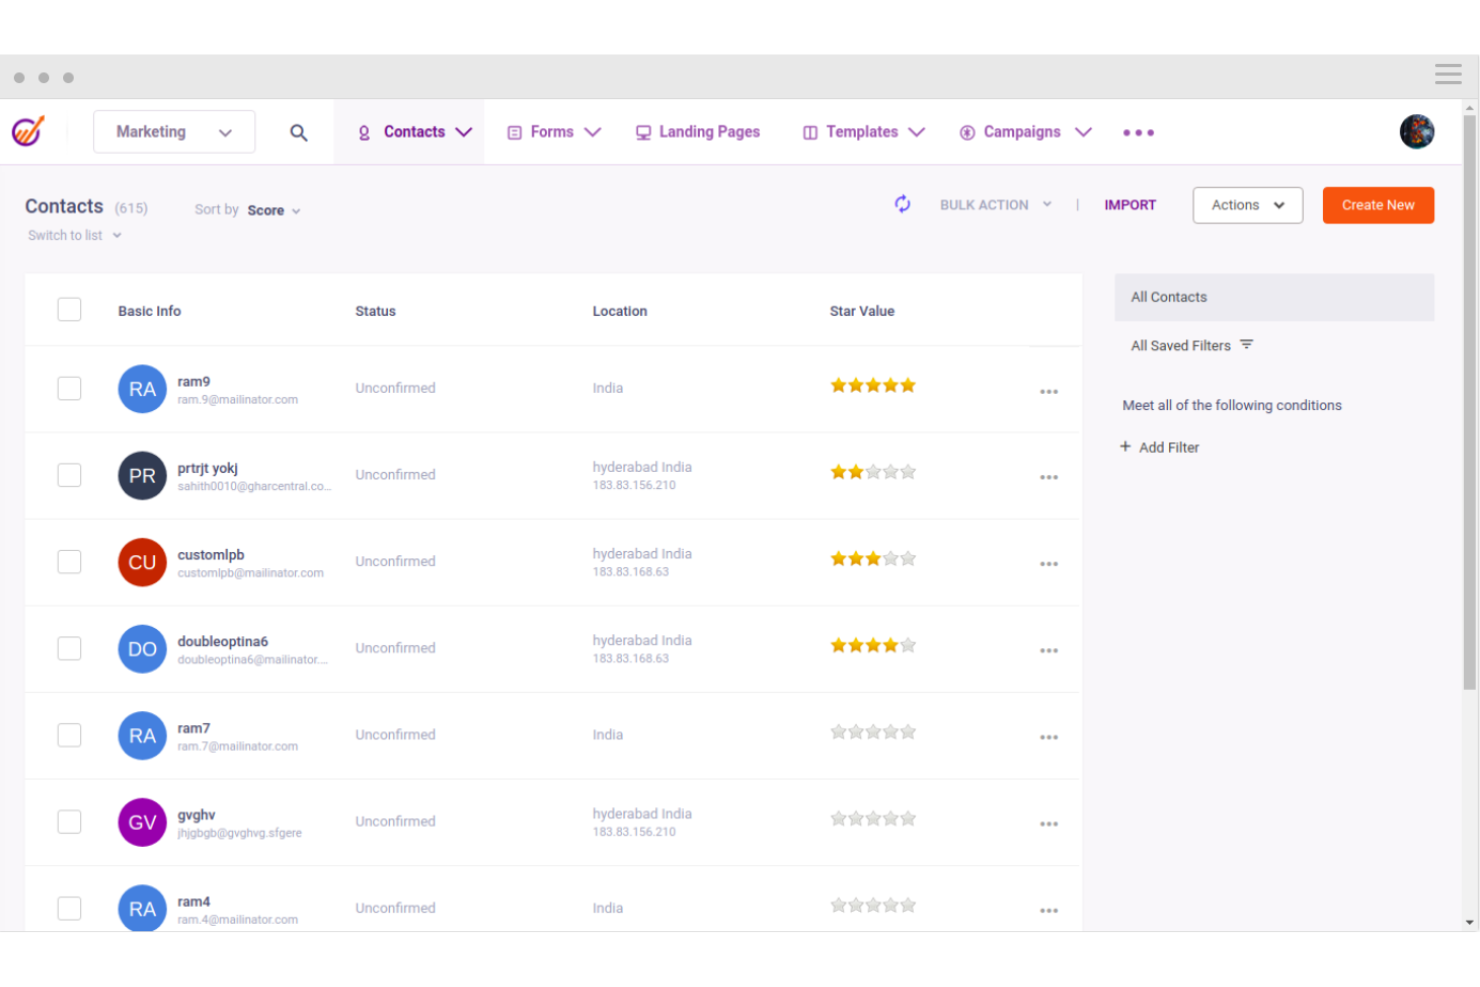Expand the Switch to list dropdown
The width and height of the screenshot is (1480, 987).
coord(75,235)
